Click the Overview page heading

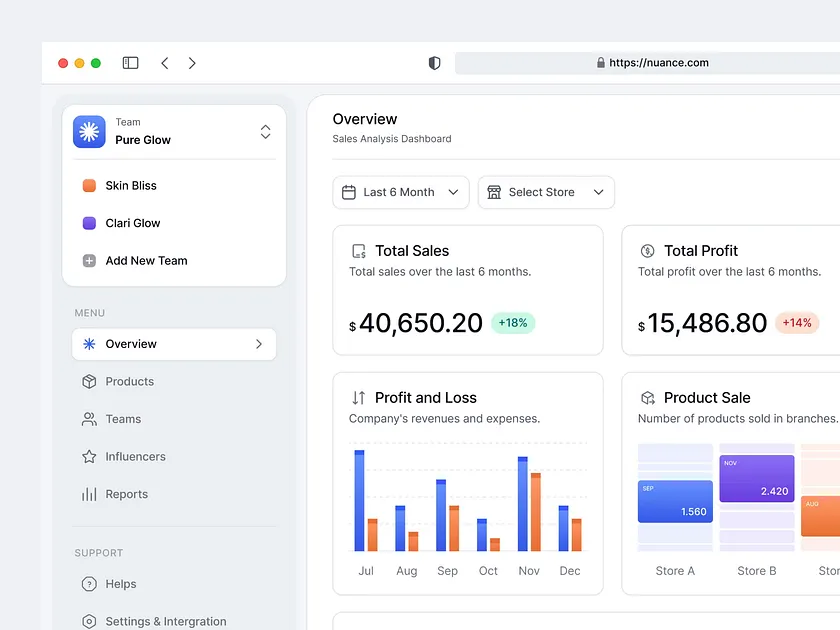click(x=365, y=119)
